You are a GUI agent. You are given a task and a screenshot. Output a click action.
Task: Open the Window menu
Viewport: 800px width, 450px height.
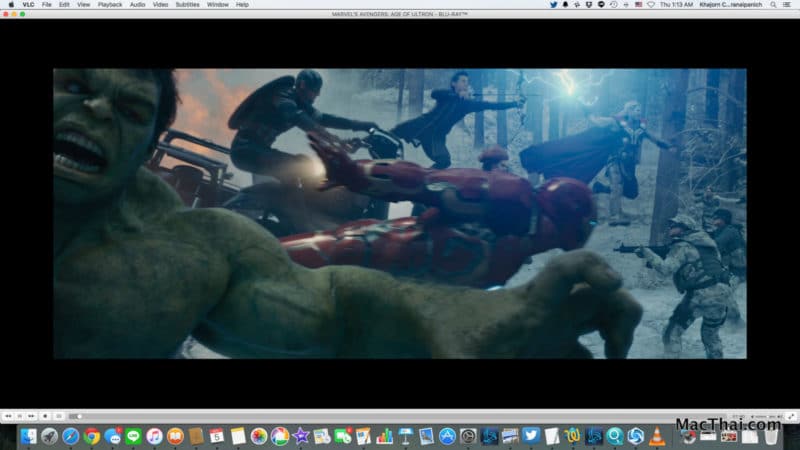(218, 5)
